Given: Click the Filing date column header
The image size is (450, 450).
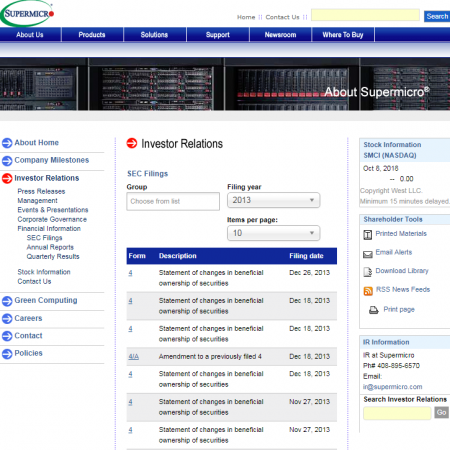Looking at the screenshot, I should click(x=306, y=256).
